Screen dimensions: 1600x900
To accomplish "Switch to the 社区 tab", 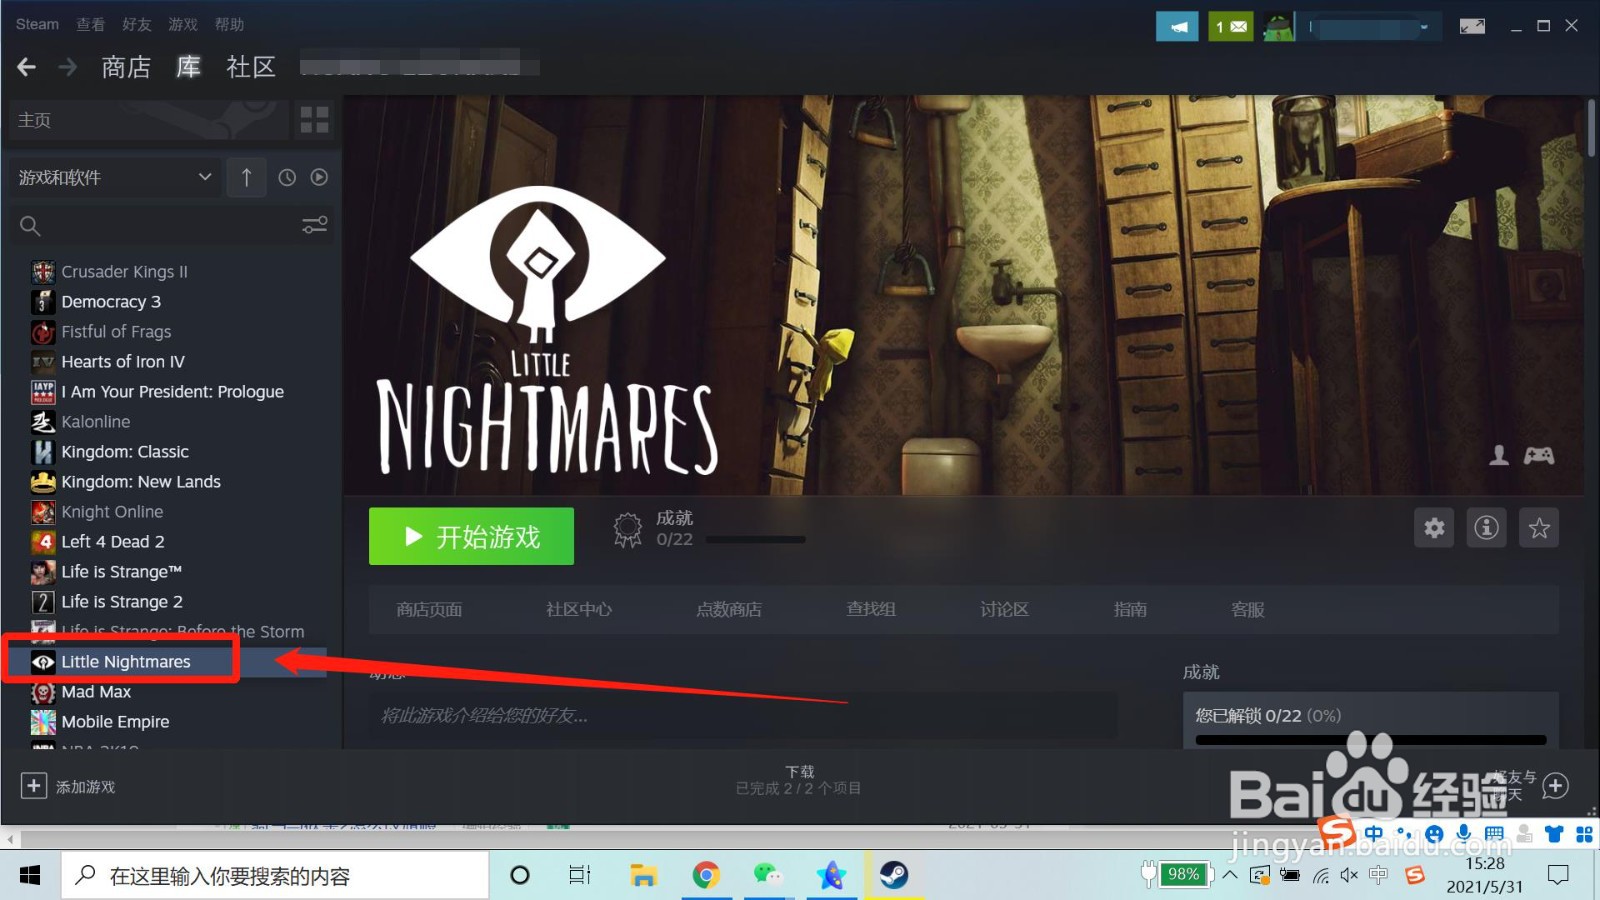I will [x=251, y=67].
